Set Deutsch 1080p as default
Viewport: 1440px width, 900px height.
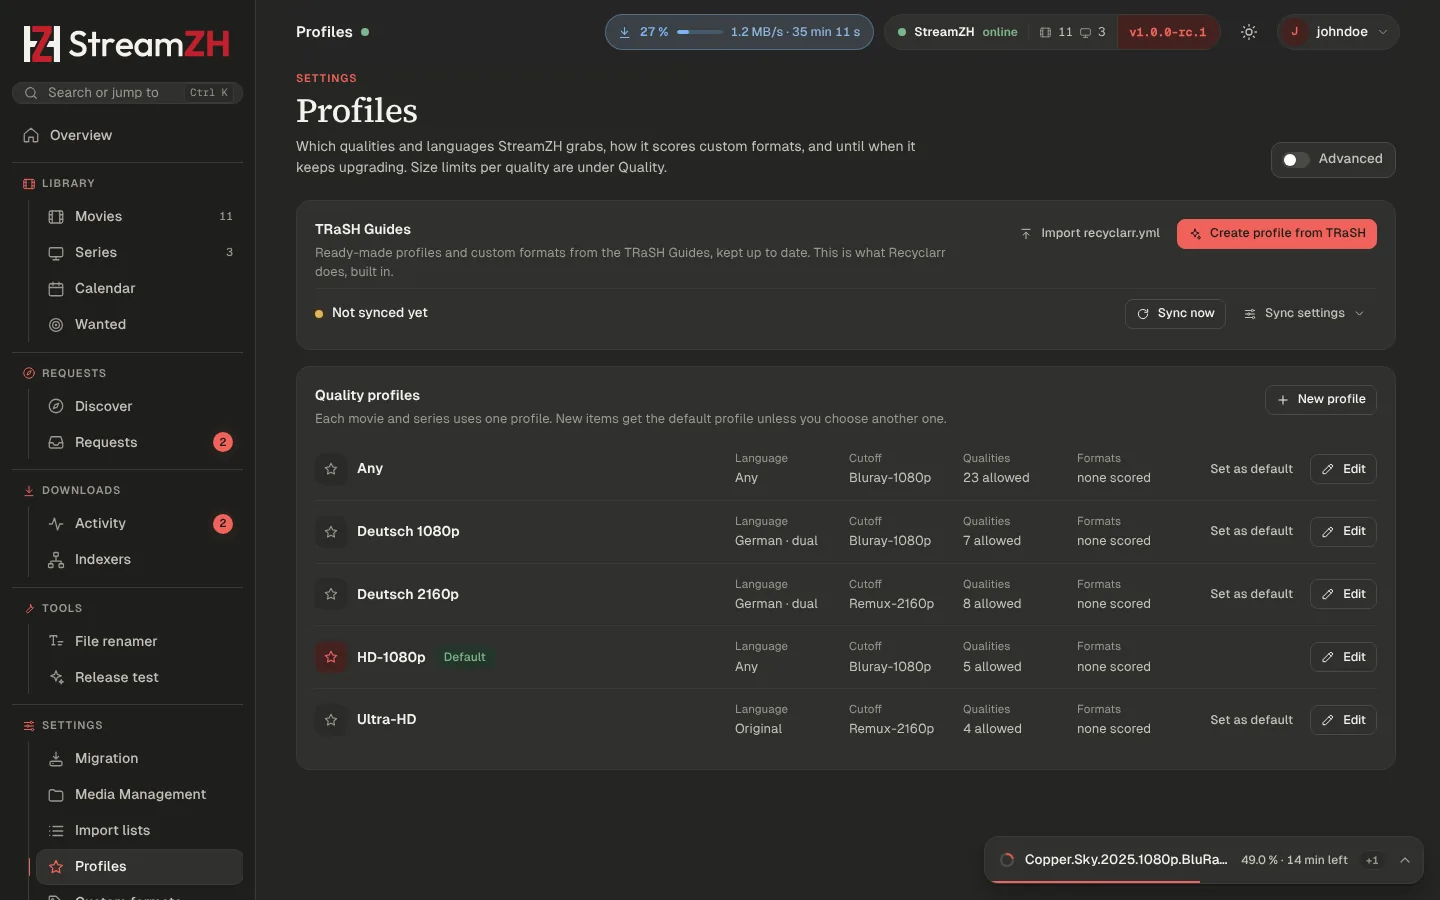[1251, 531]
